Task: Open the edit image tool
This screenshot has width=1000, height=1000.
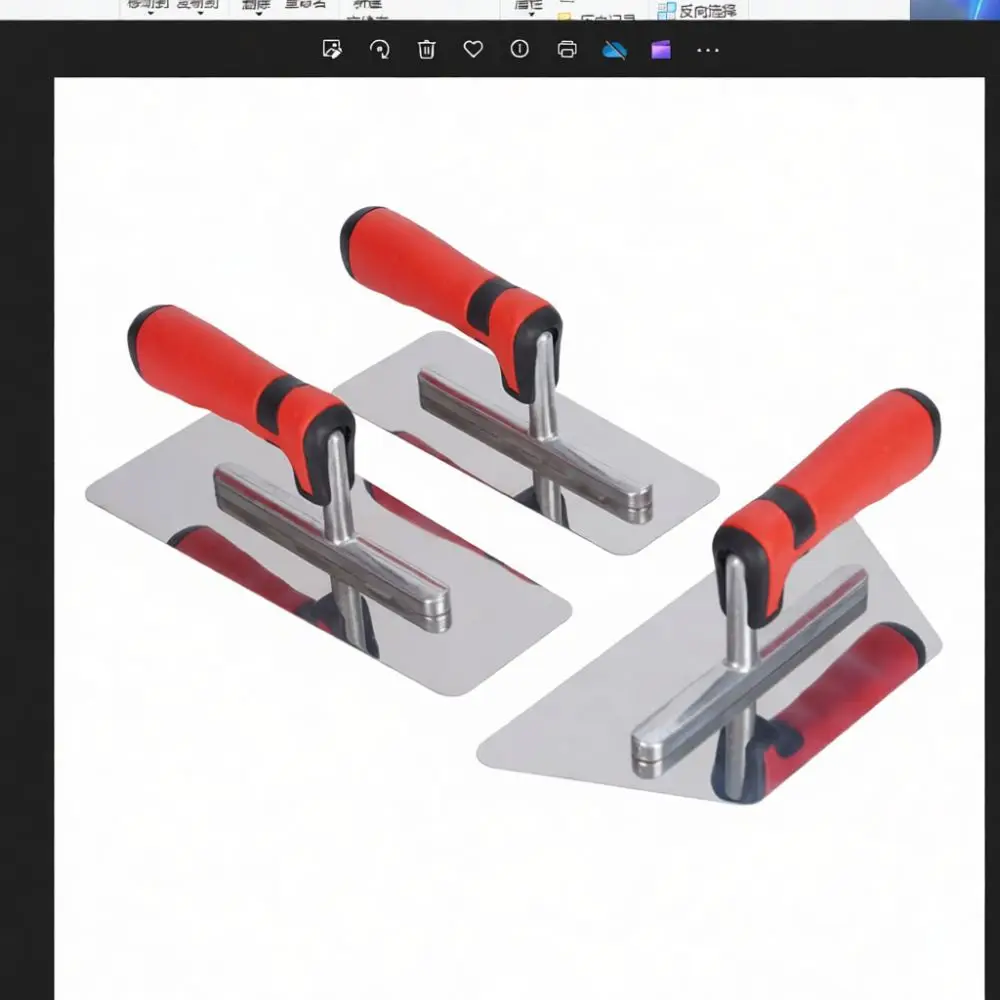Action: [x=332, y=49]
